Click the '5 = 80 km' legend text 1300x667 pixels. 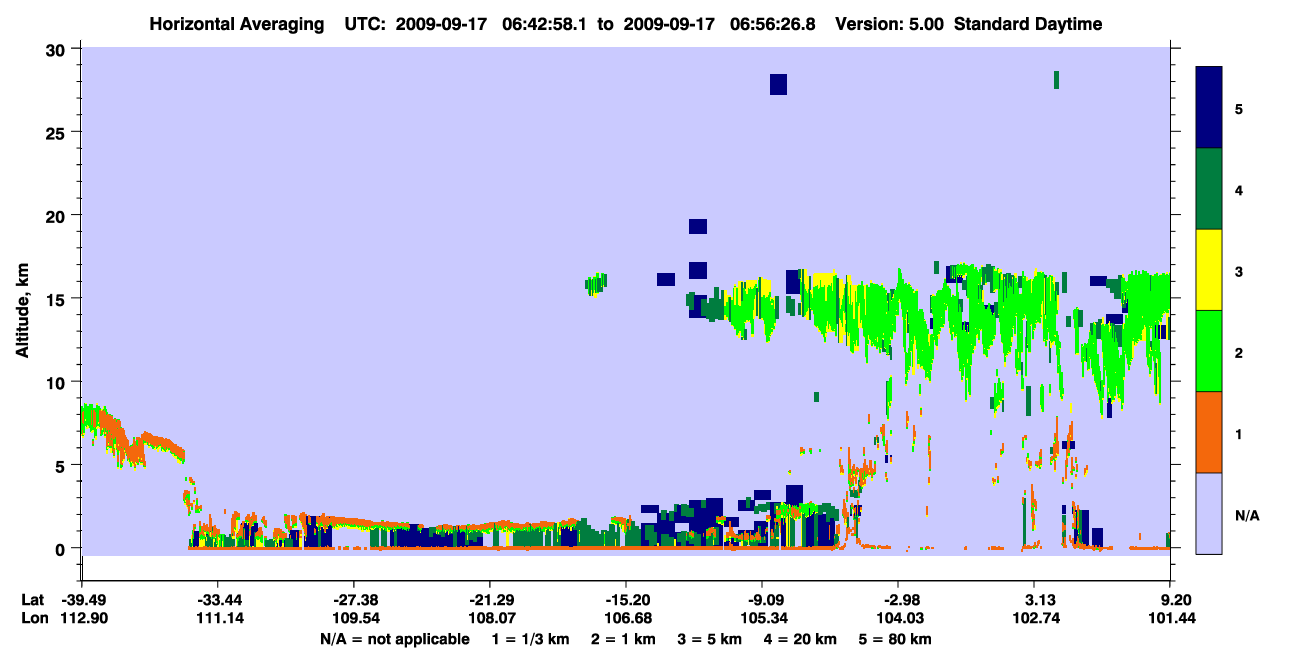click(896, 639)
